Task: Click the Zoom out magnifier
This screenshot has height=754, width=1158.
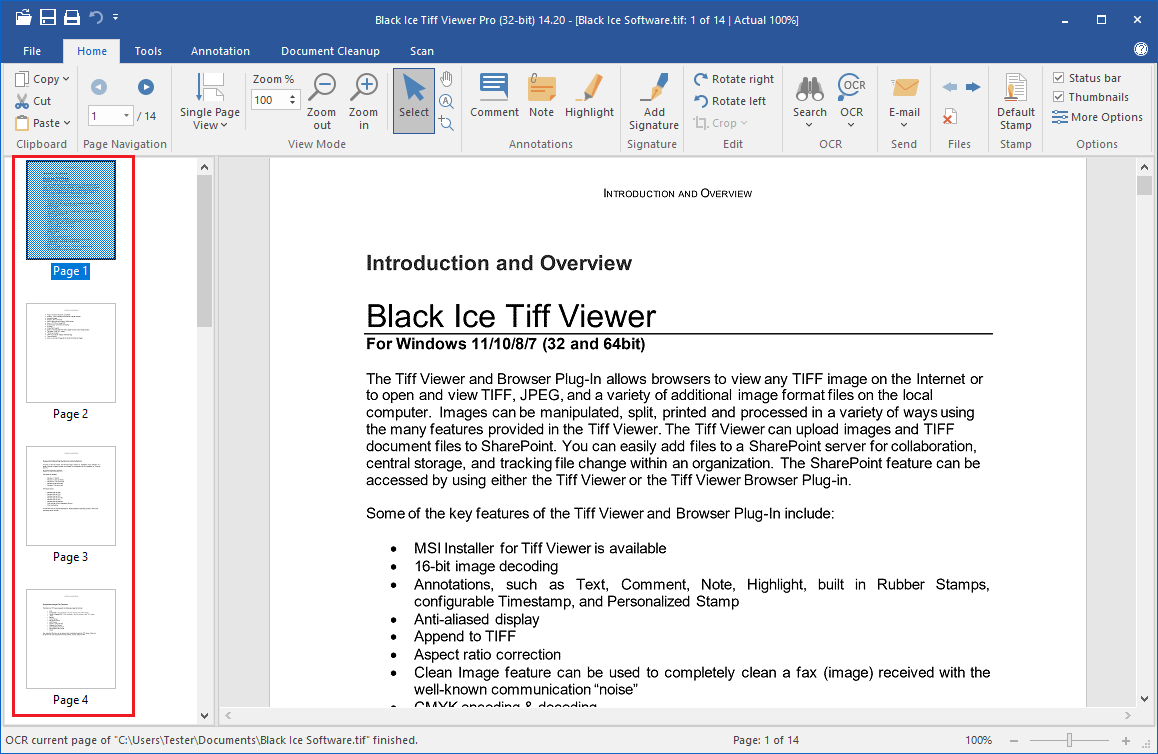Action: tap(321, 102)
